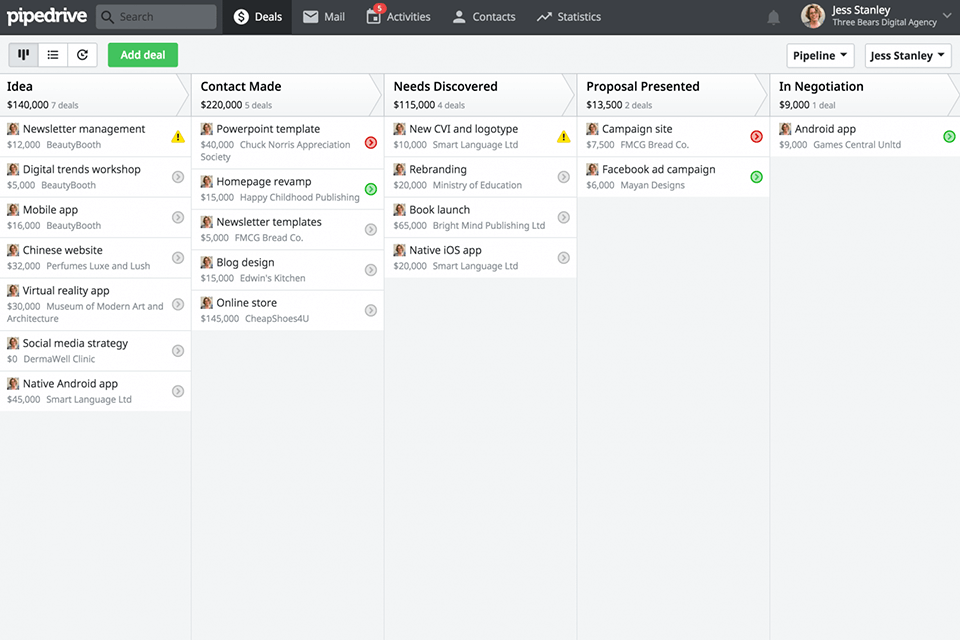The width and height of the screenshot is (960, 640).
Task: Open the Activities tab
Action: (398, 17)
